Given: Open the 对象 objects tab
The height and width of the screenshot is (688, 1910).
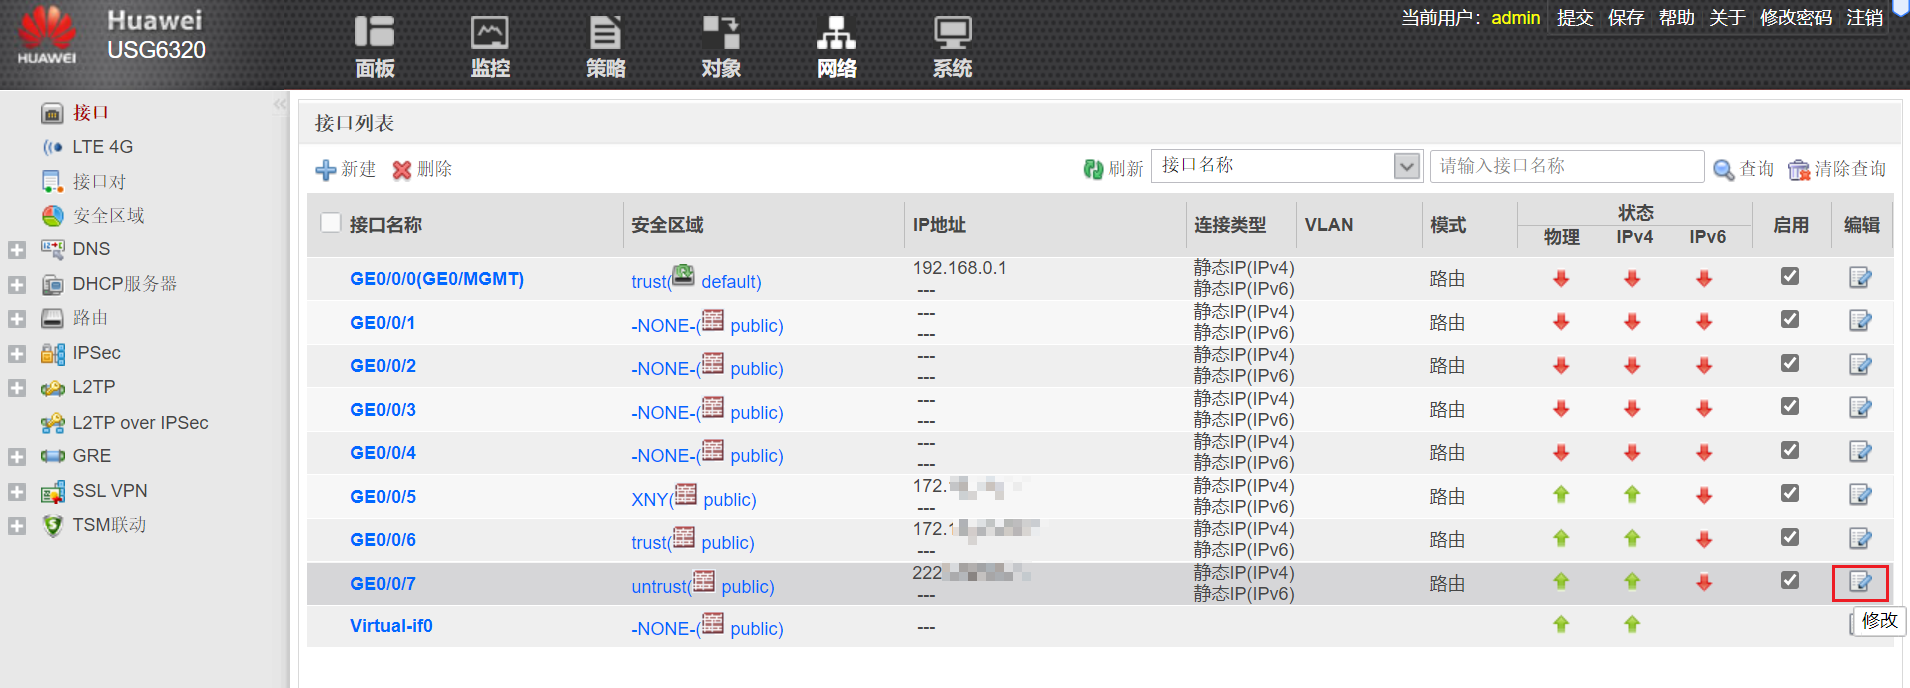Looking at the screenshot, I should [x=721, y=46].
